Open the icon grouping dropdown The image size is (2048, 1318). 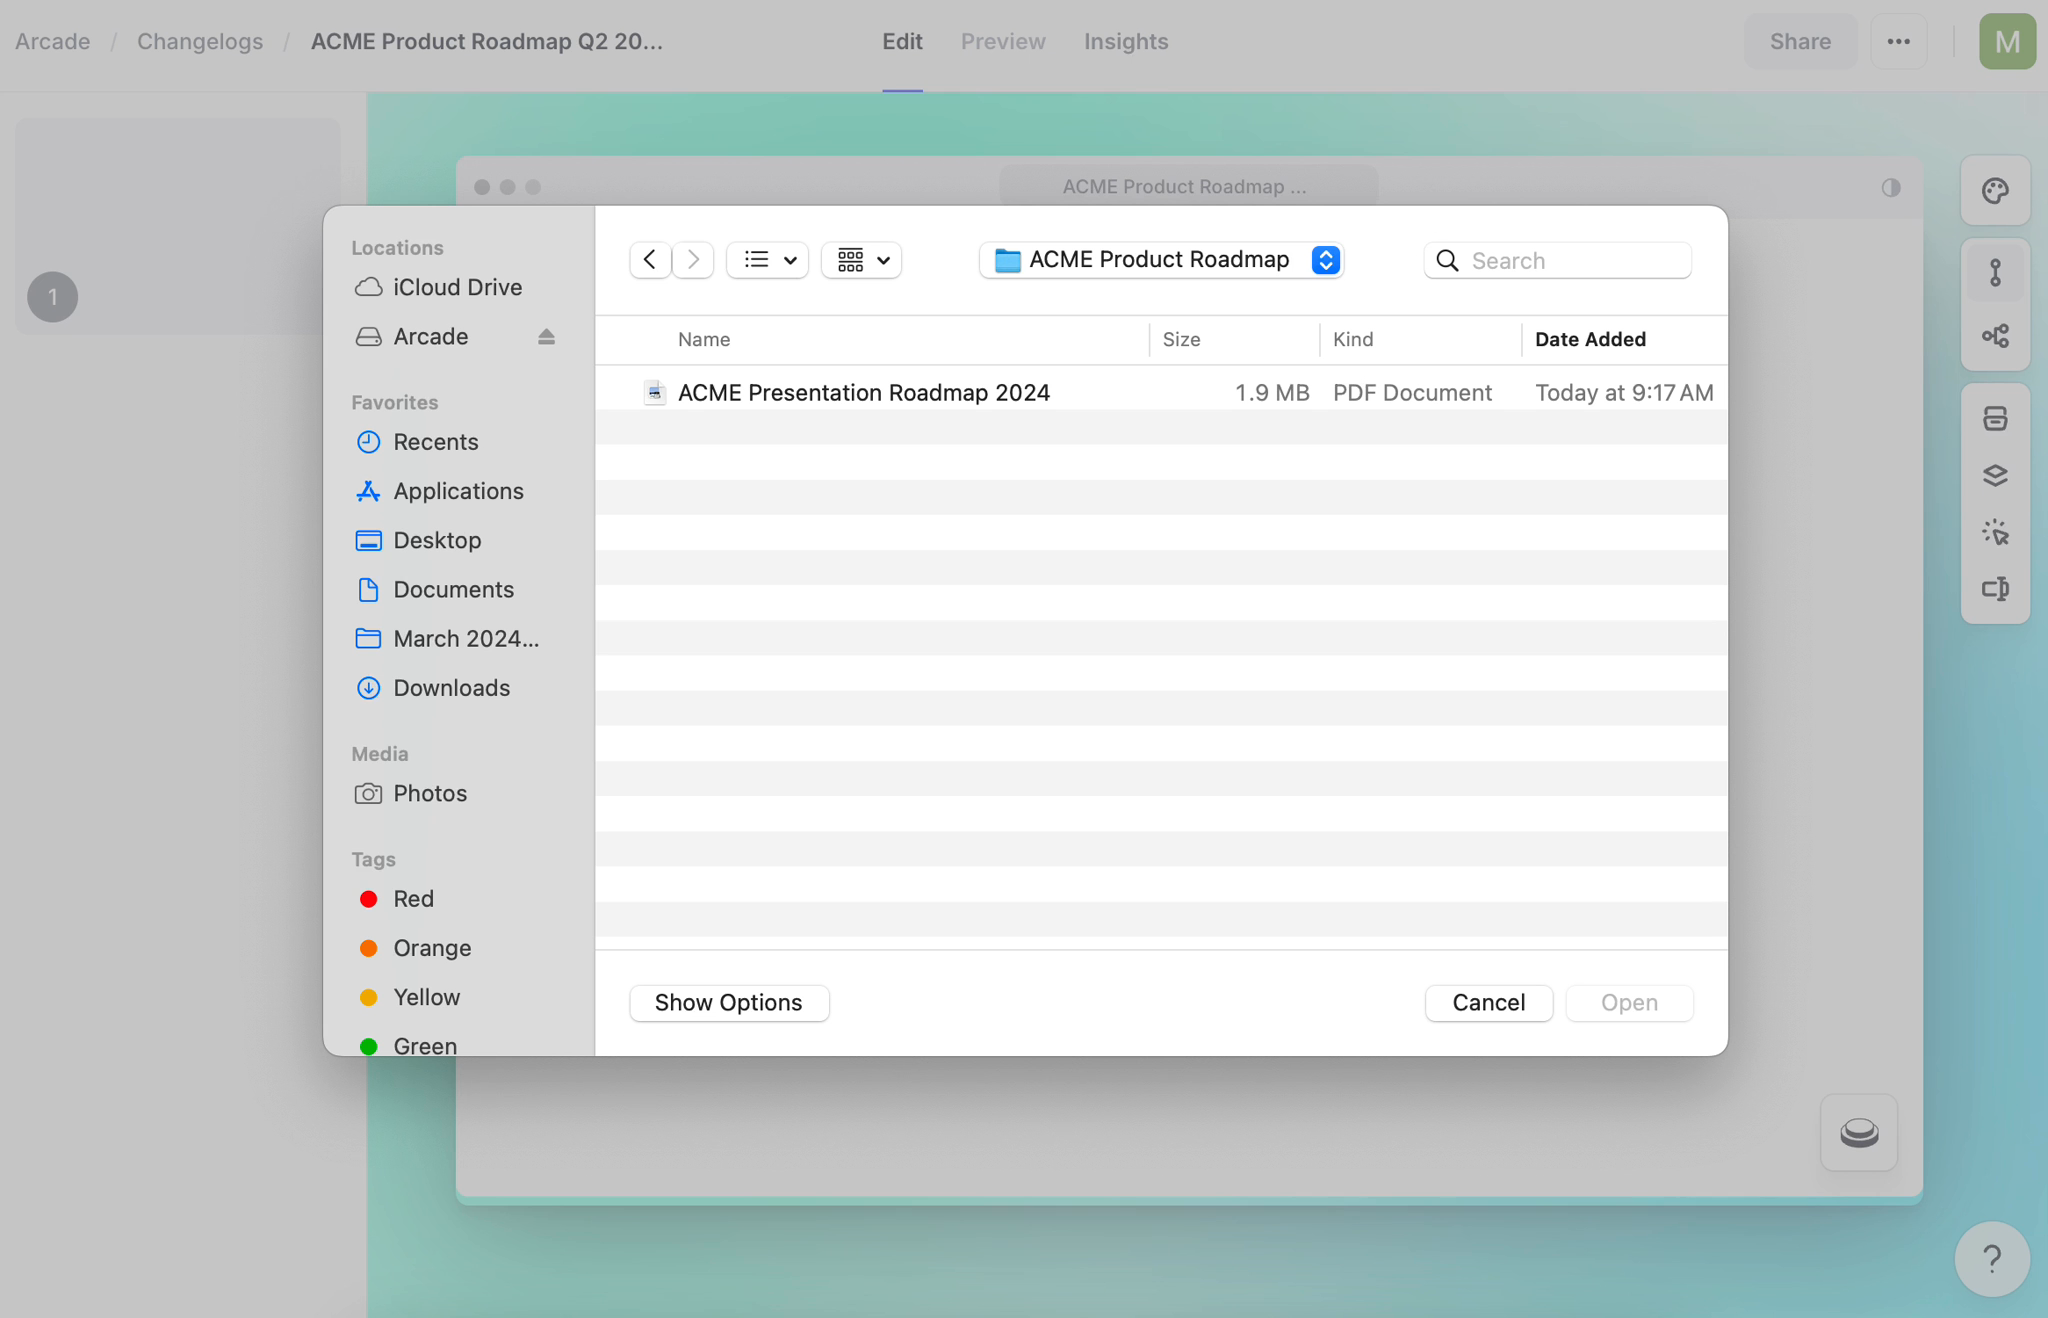click(862, 260)
